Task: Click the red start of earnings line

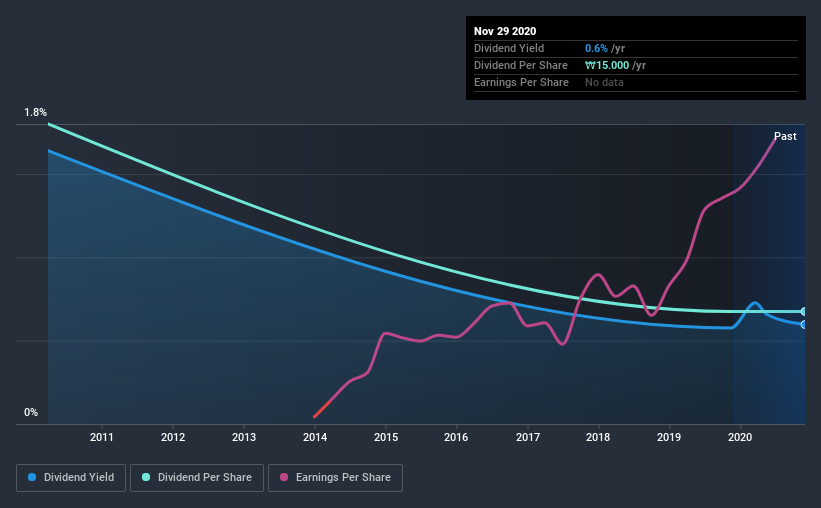Action: pos(320,410)
